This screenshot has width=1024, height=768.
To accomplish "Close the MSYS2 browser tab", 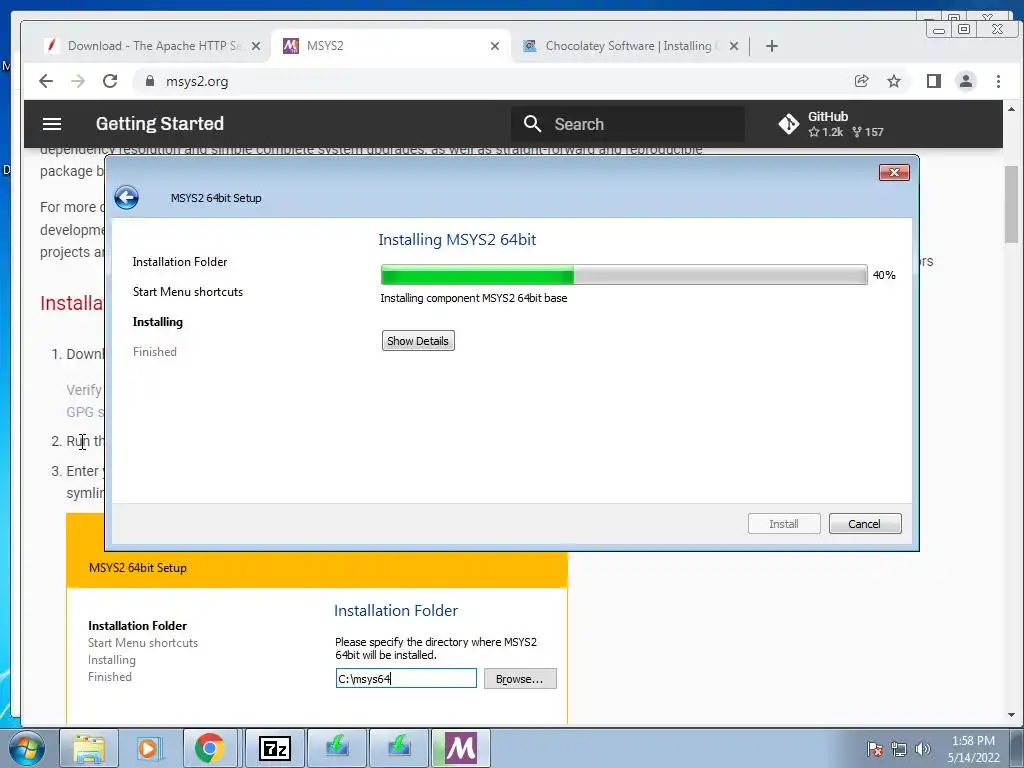I will point(495,46).
